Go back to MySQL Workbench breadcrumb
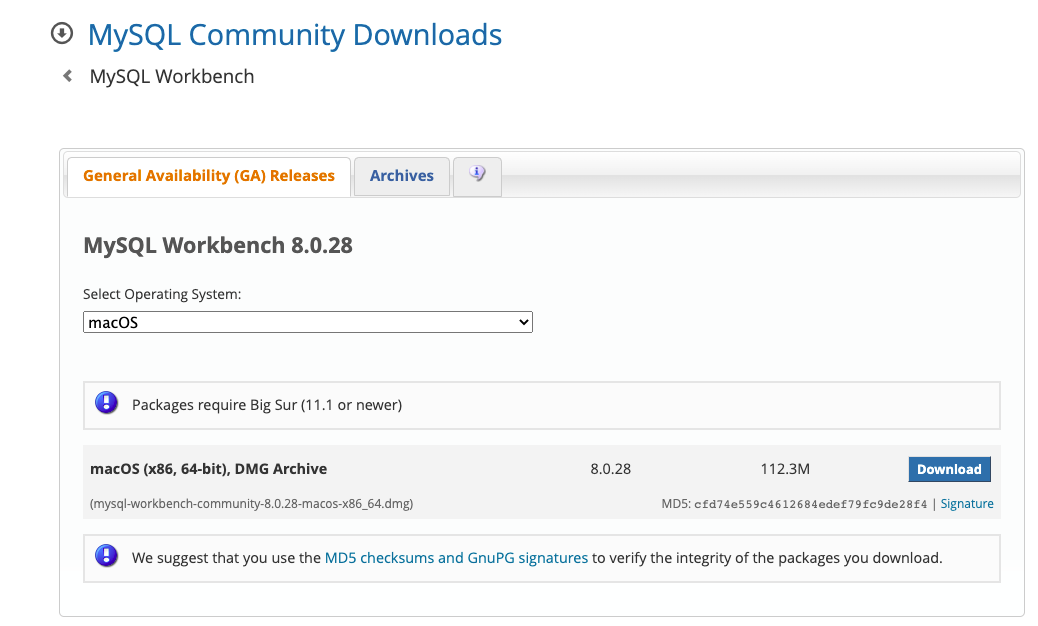This screenshot has height=626, width=1038. click(x=172, y=77)
